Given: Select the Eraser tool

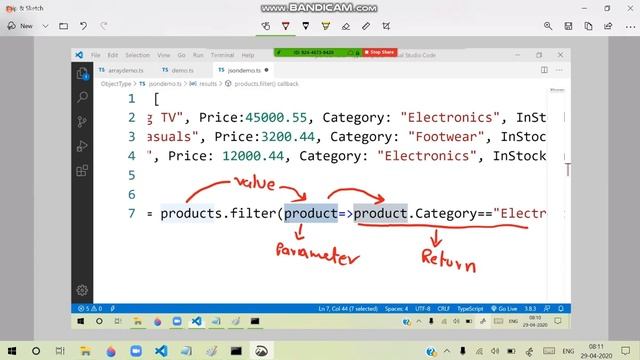Looking at the screenshot, I should tap(346, 26).
